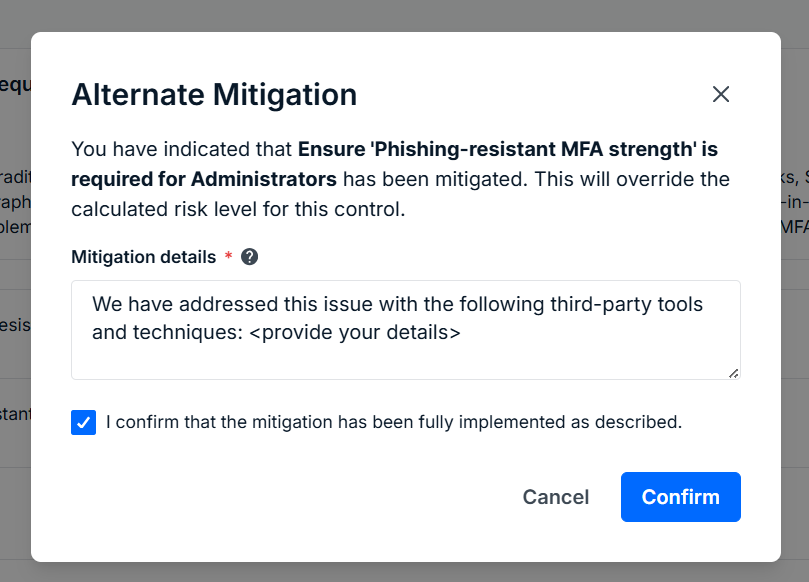809x582 pixels.
Task: Click 'has been mitigated' description text
Action: (x=435, y=179)
